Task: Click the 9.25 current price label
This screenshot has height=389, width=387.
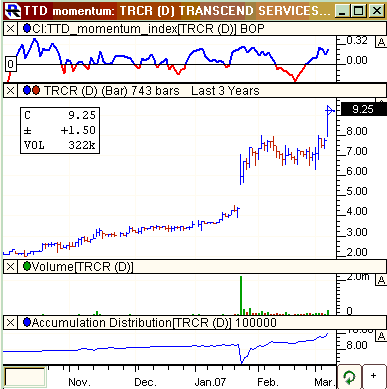Action: (363, 109)
